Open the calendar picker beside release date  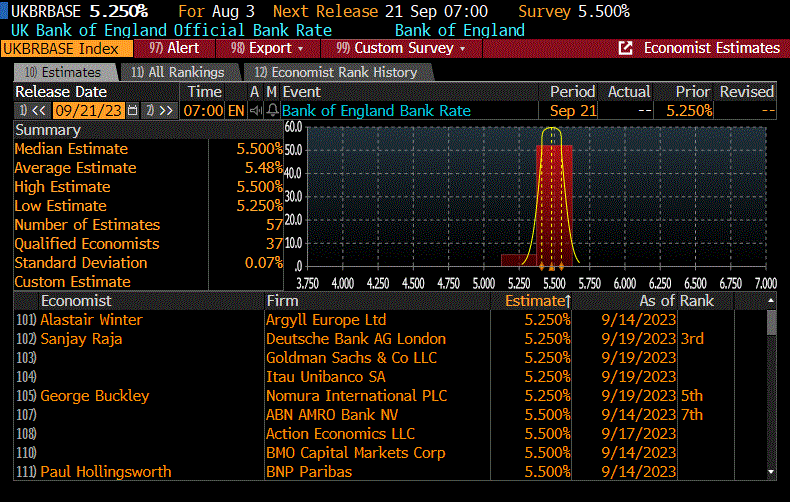[133, 110]
